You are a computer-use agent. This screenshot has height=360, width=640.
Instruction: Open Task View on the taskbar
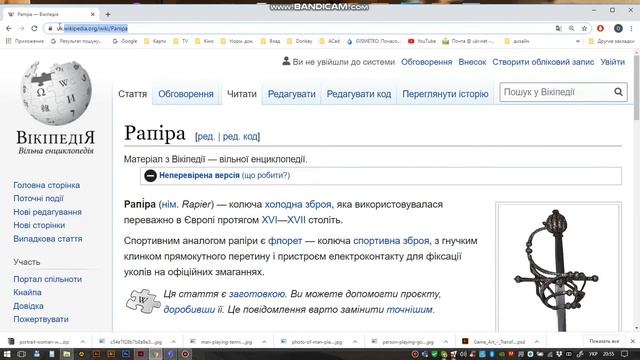click(22, 354)
